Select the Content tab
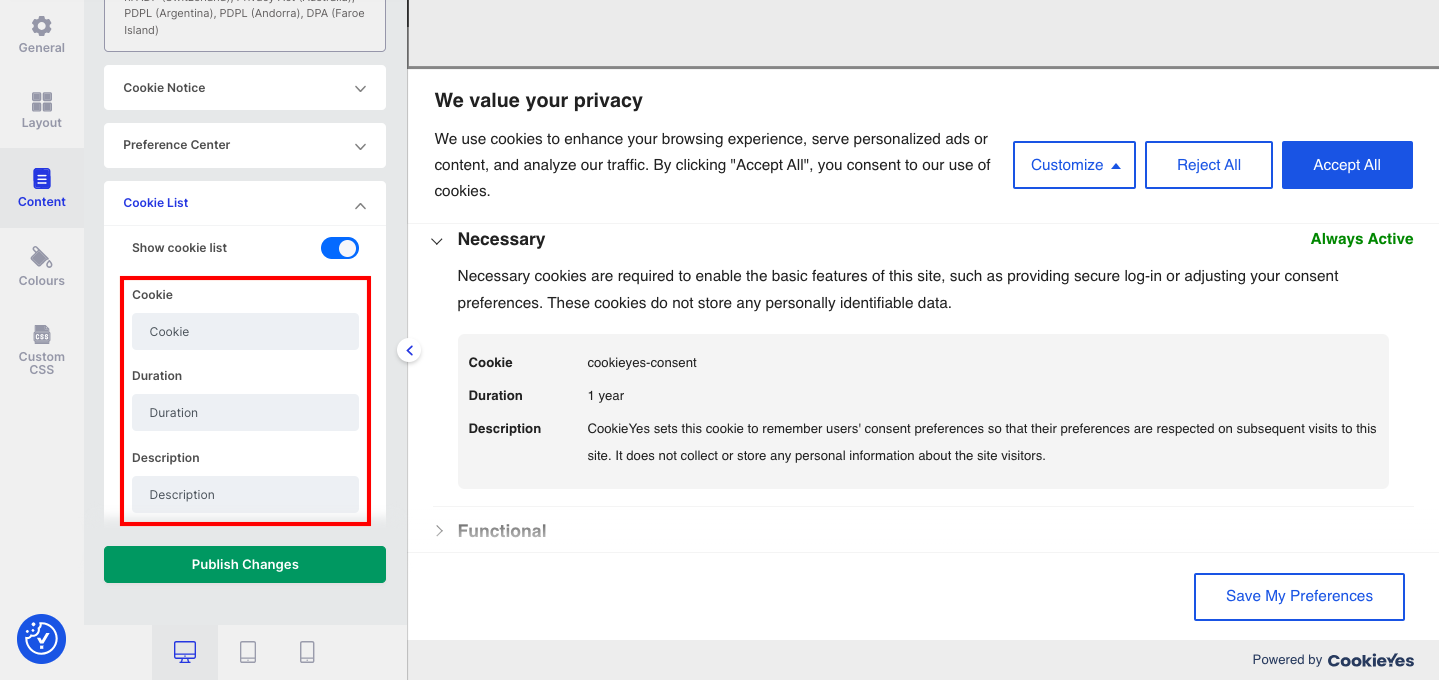1439x680 pixels. [x=42, y=188]
